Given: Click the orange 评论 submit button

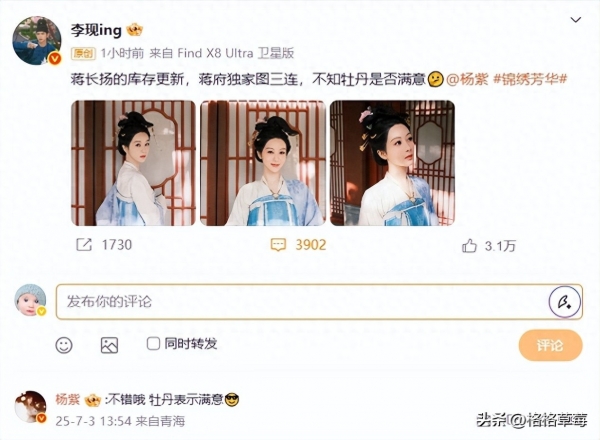Looking at the screenshot, I should [x=550, y=345].
